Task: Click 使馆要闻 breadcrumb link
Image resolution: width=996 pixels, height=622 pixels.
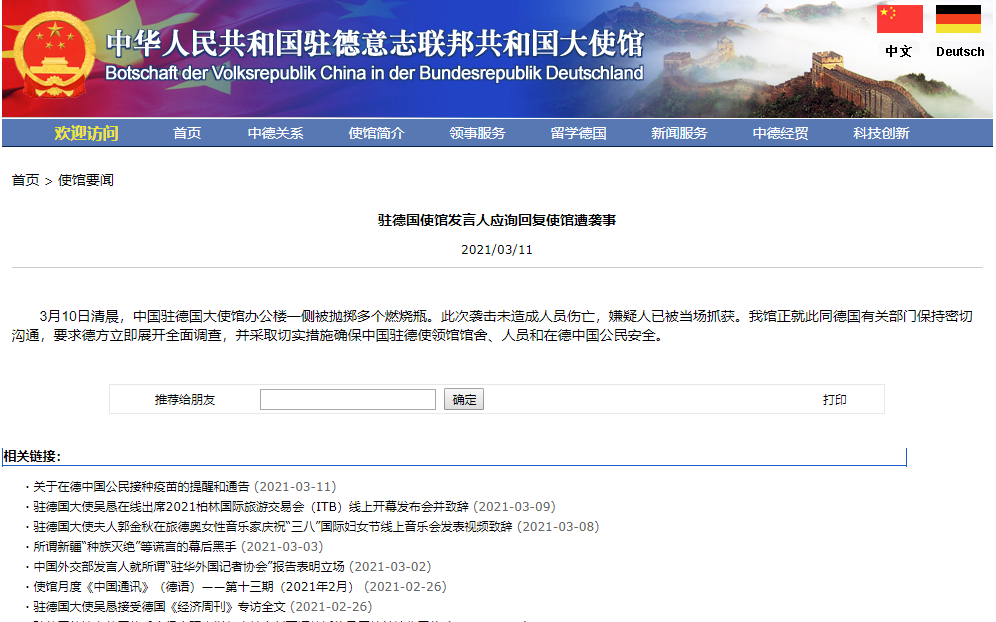Action: 86,180
